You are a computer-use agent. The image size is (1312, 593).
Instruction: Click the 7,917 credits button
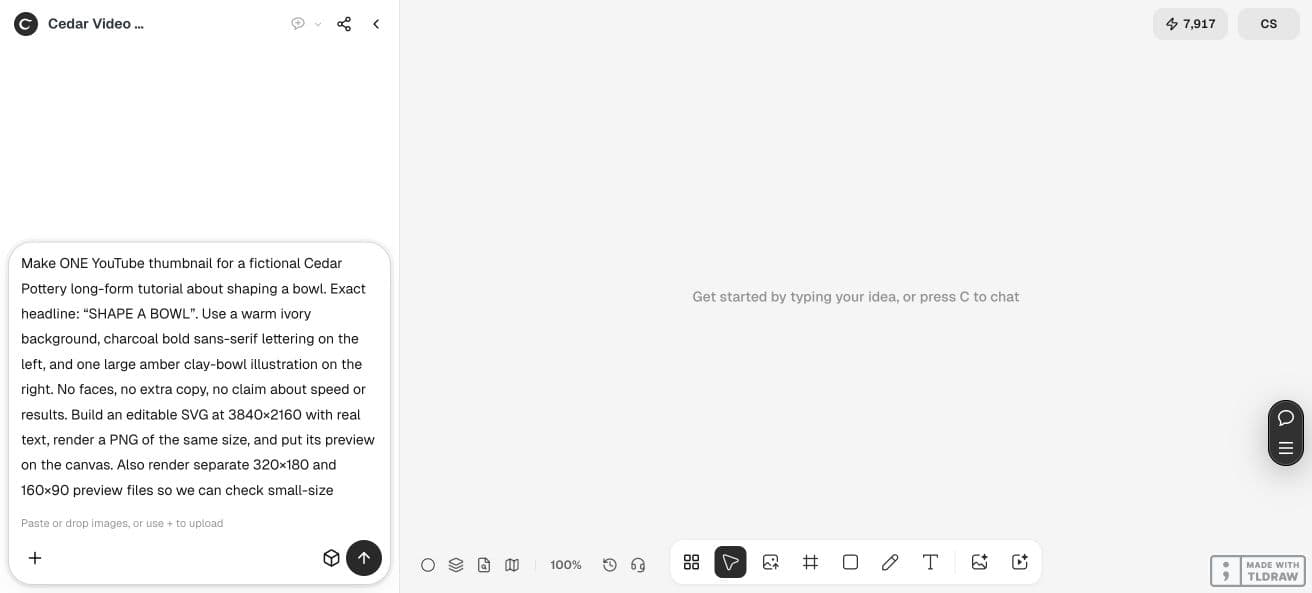pyautogui.click(x=1190, y=24)
